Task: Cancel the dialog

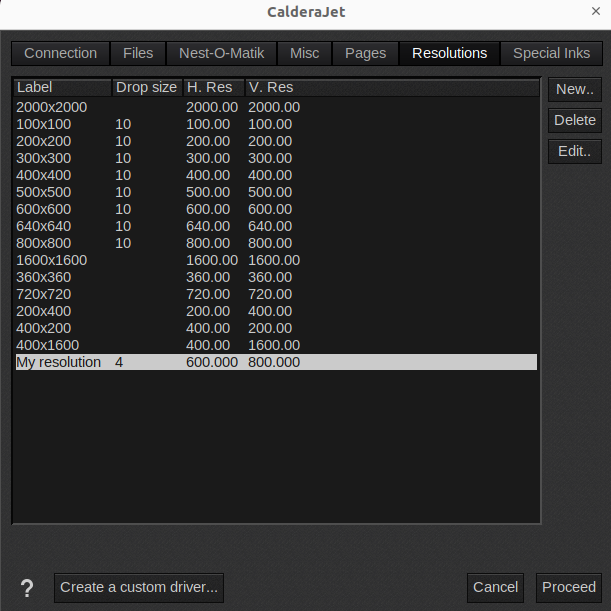Action: (495, 588)
